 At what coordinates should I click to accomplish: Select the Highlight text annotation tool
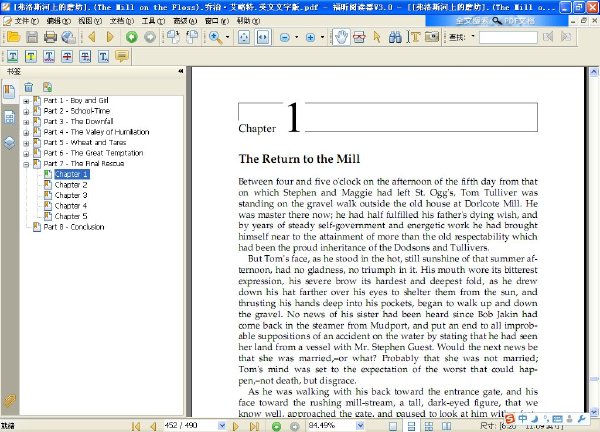point(31,57)
